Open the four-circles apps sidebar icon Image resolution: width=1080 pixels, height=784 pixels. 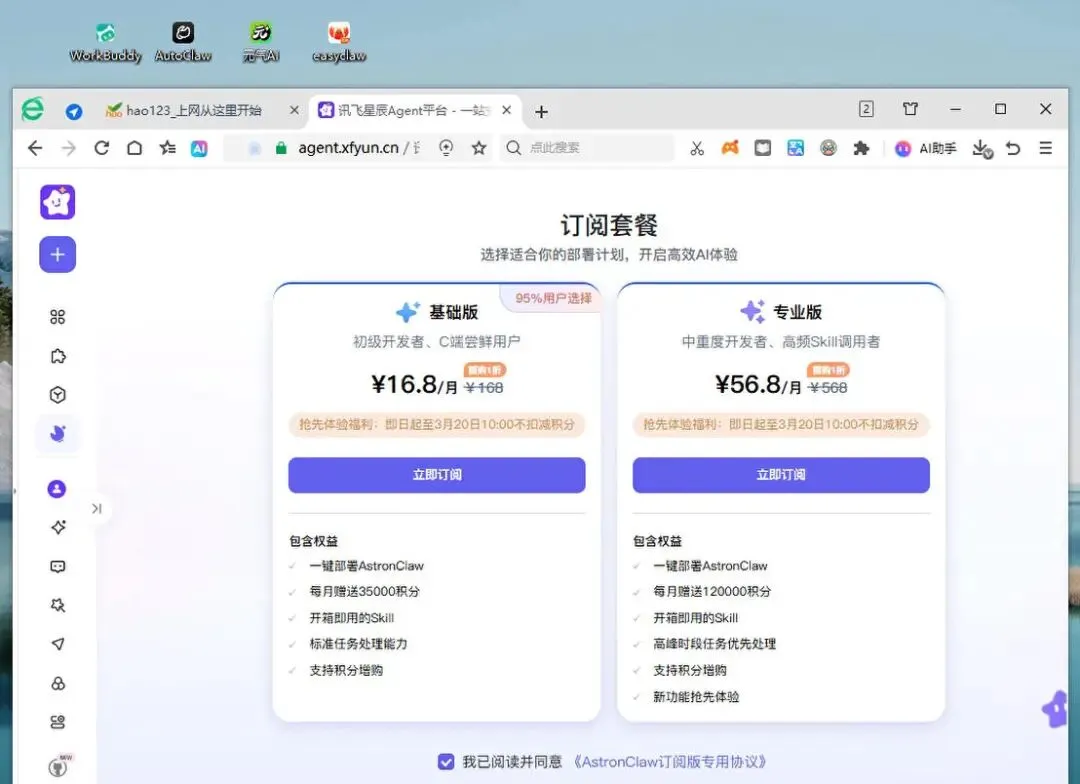point(58,317)
